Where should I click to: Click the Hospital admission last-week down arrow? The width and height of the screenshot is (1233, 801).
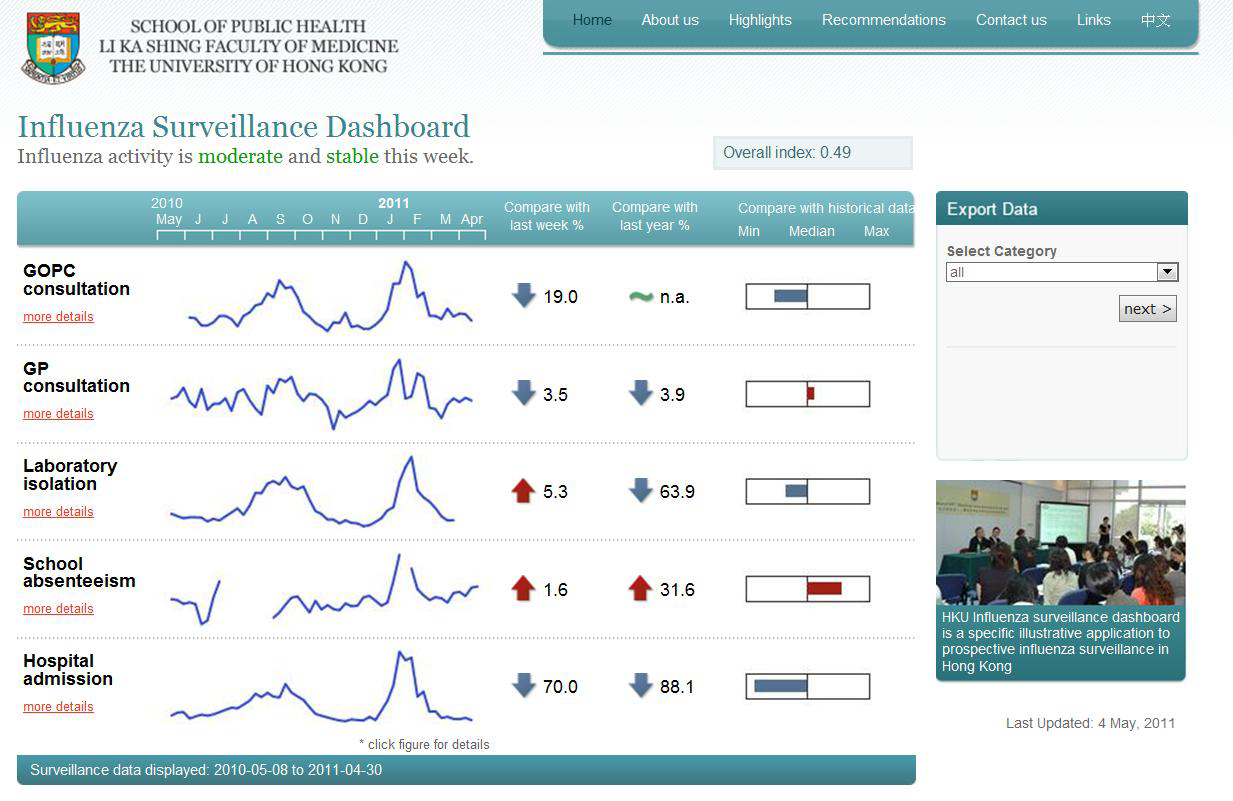click(x=524, y=686)
